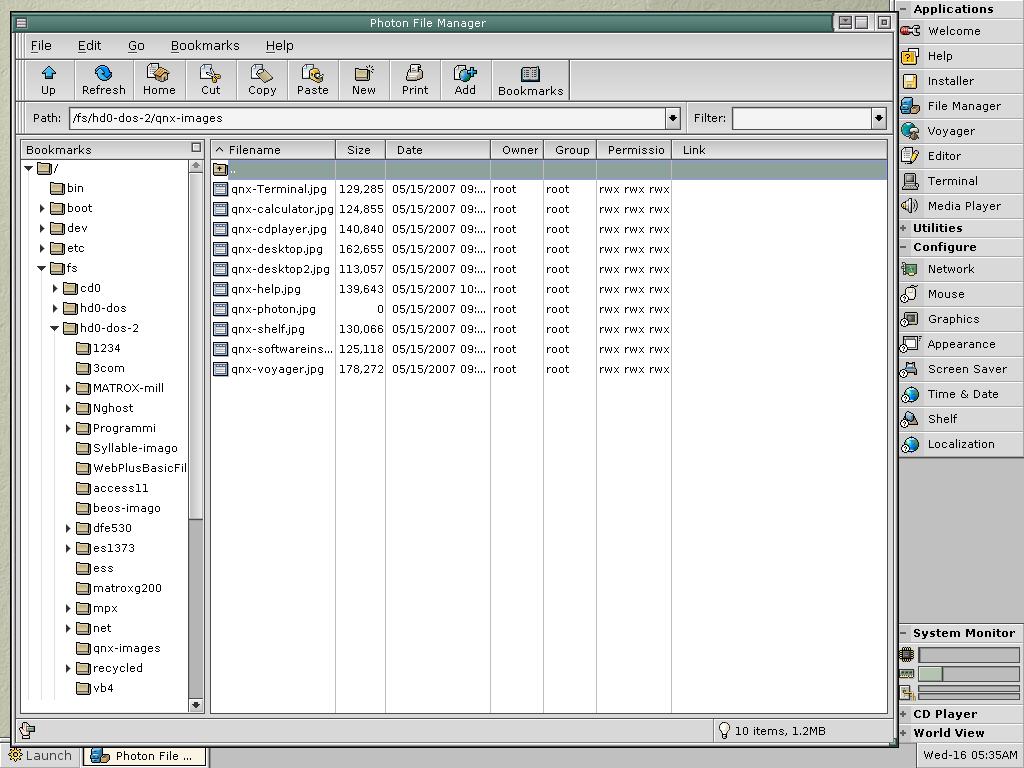Open the Edit menu

[89, 45]
